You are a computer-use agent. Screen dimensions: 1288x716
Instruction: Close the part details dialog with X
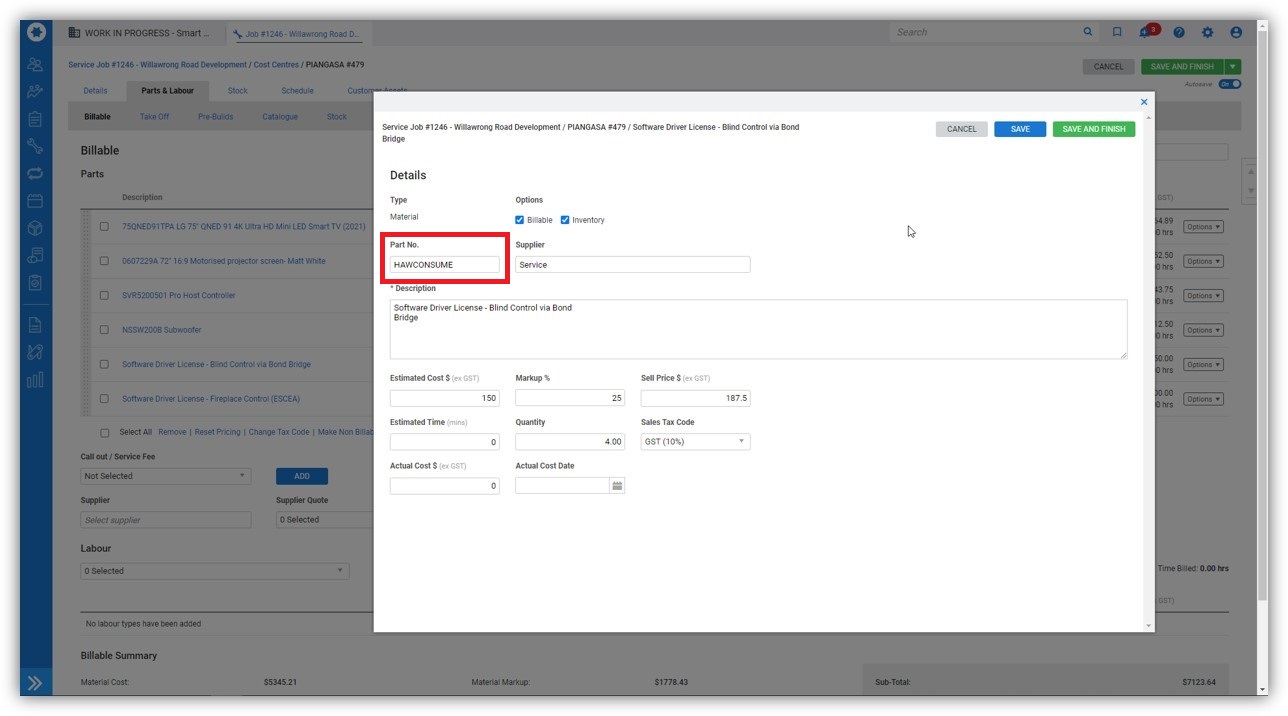1144,102
